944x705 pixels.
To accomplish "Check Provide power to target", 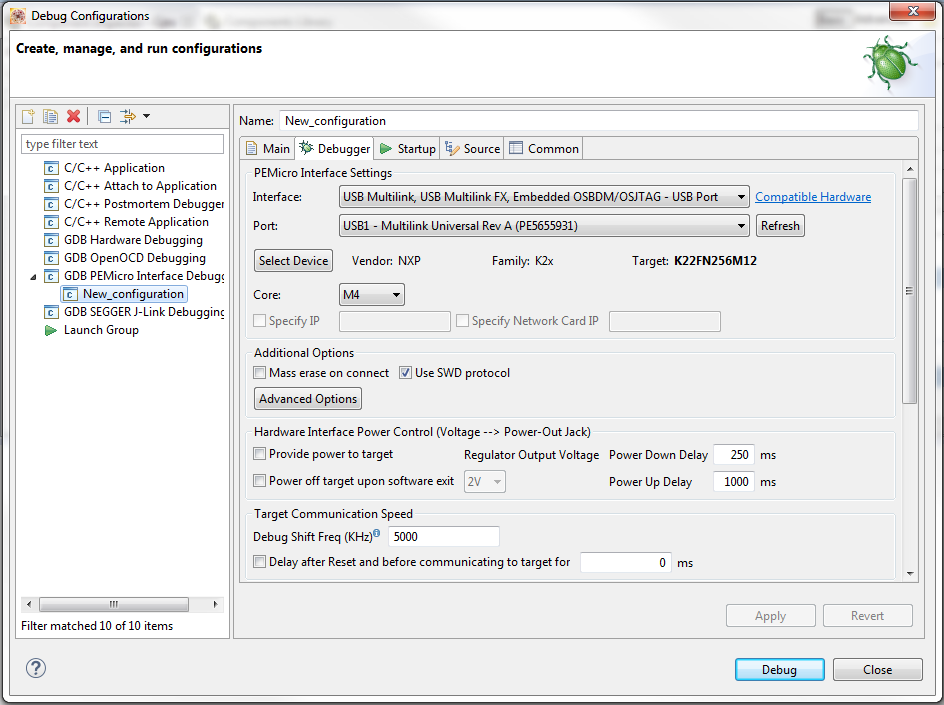I will [260, 454].
